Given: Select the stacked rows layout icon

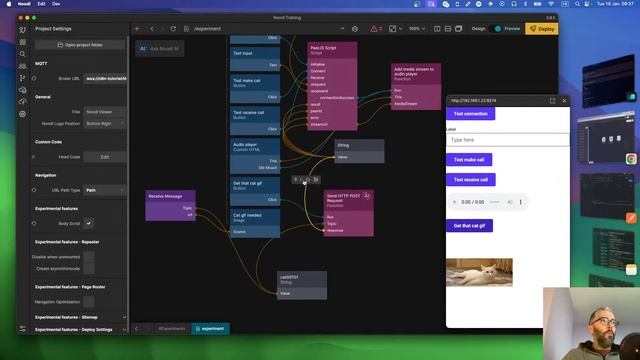Looking at the screenshot, I should (448, 29).
